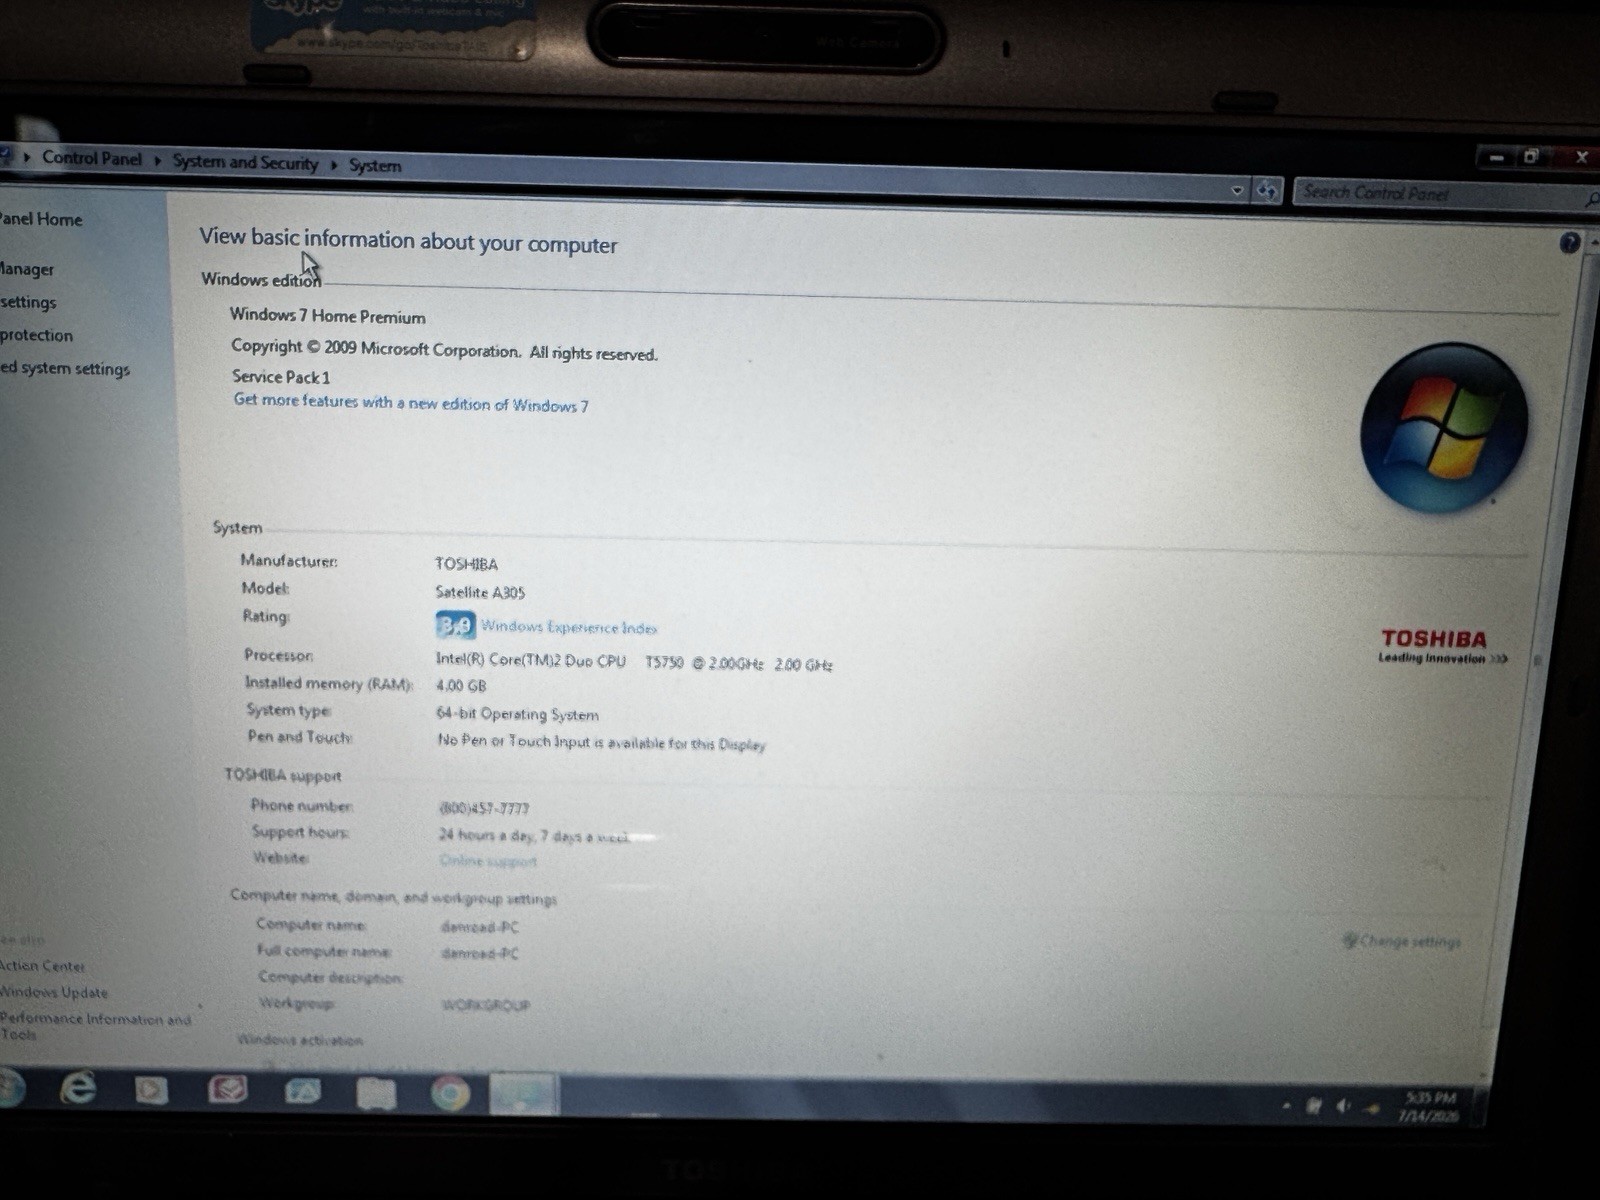This screenshot has width=1600, height=1200.
Task: Click the WORKGROUP workgroup value
Action: click(485, 1005)
